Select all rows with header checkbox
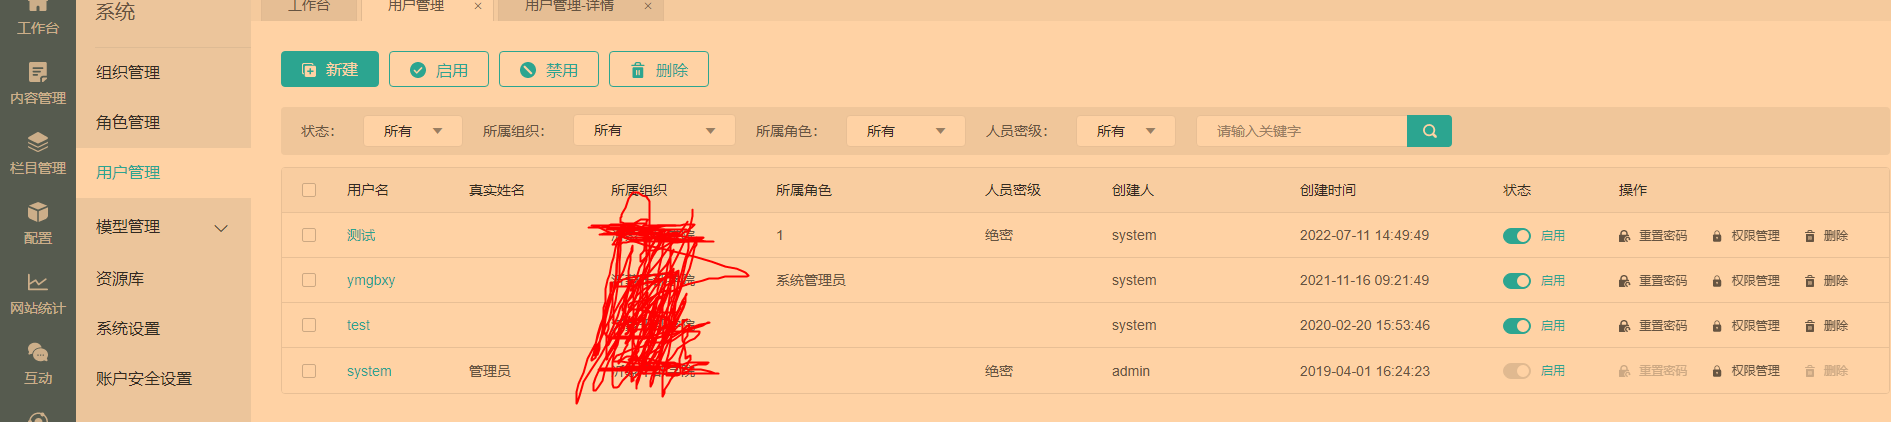The image size is (1891, 422). (309, 190)
